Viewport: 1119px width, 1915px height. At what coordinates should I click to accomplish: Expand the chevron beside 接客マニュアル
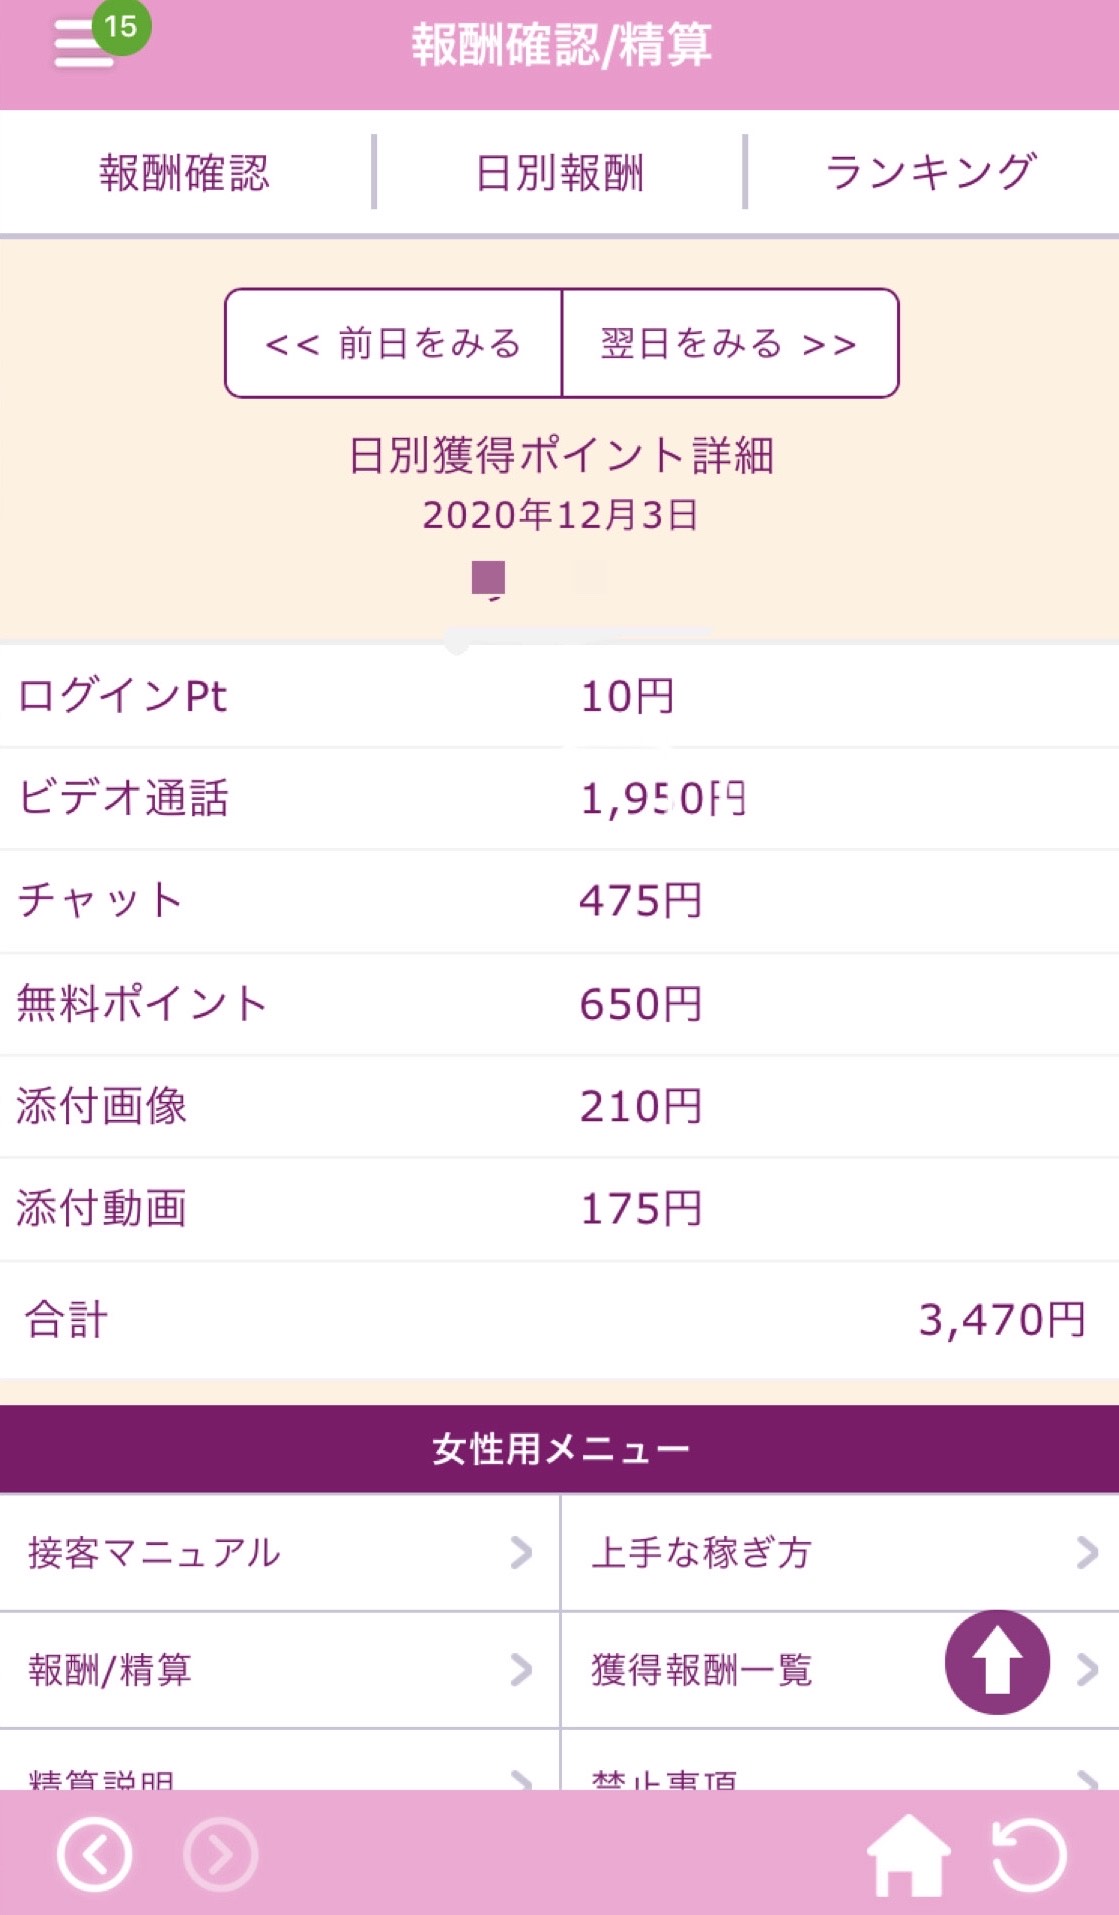[521, 1553]
